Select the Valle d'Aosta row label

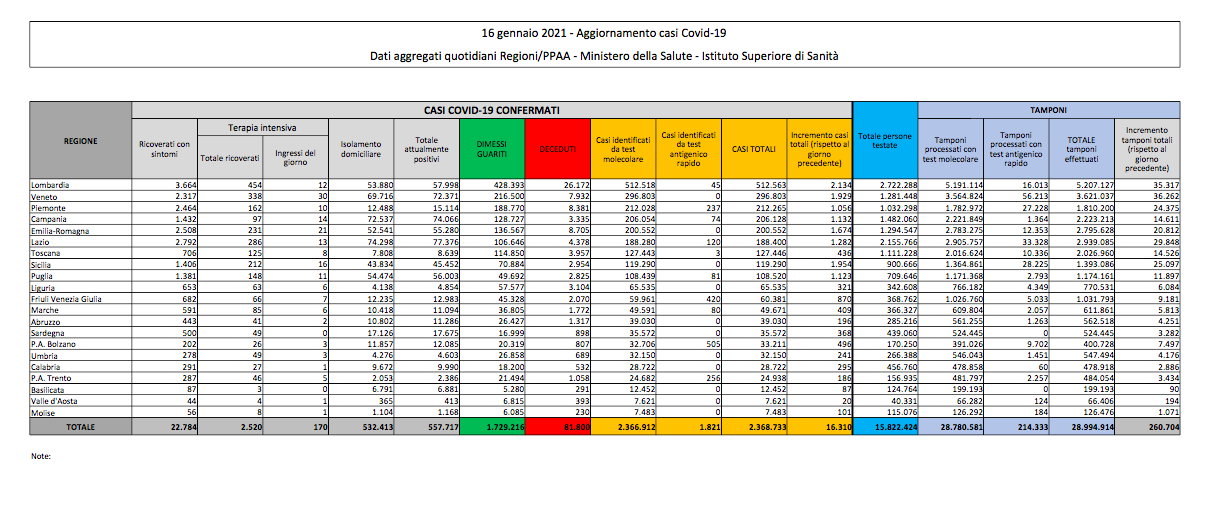[56, 400]
